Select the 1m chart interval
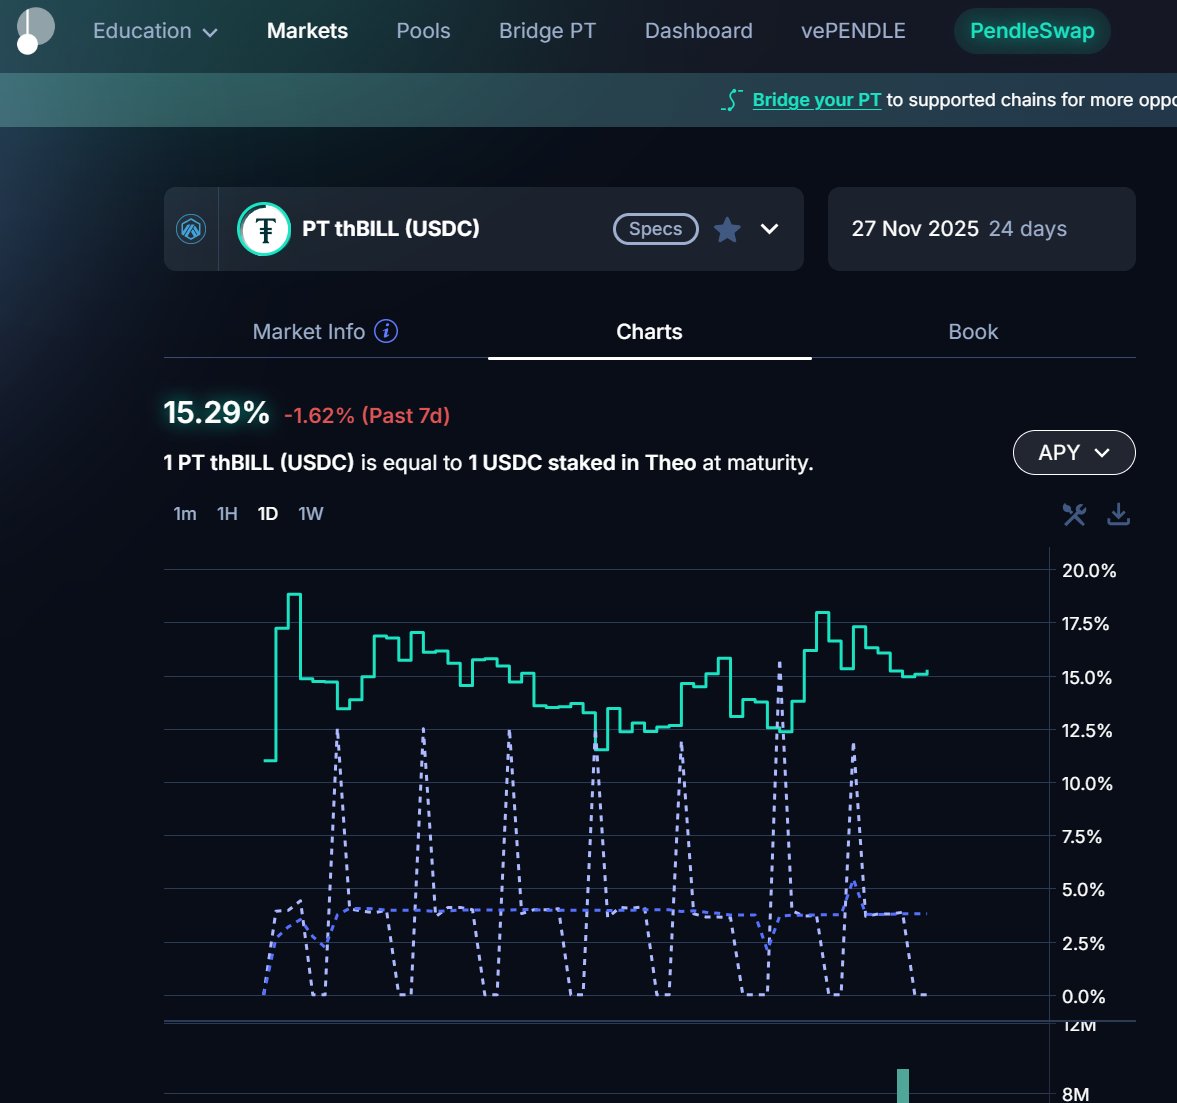 [185, 514]
